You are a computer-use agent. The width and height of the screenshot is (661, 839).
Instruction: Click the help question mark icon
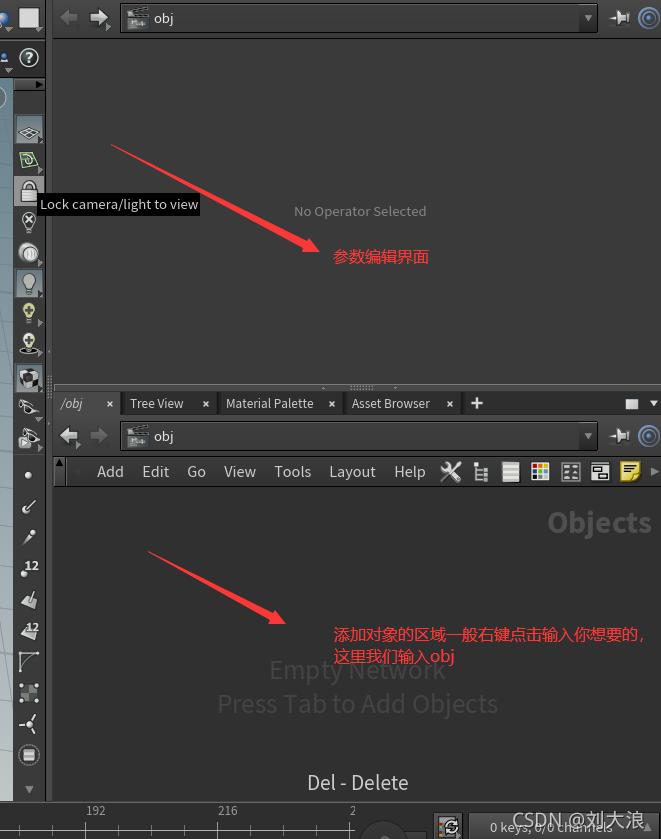[x=29, y=58]
